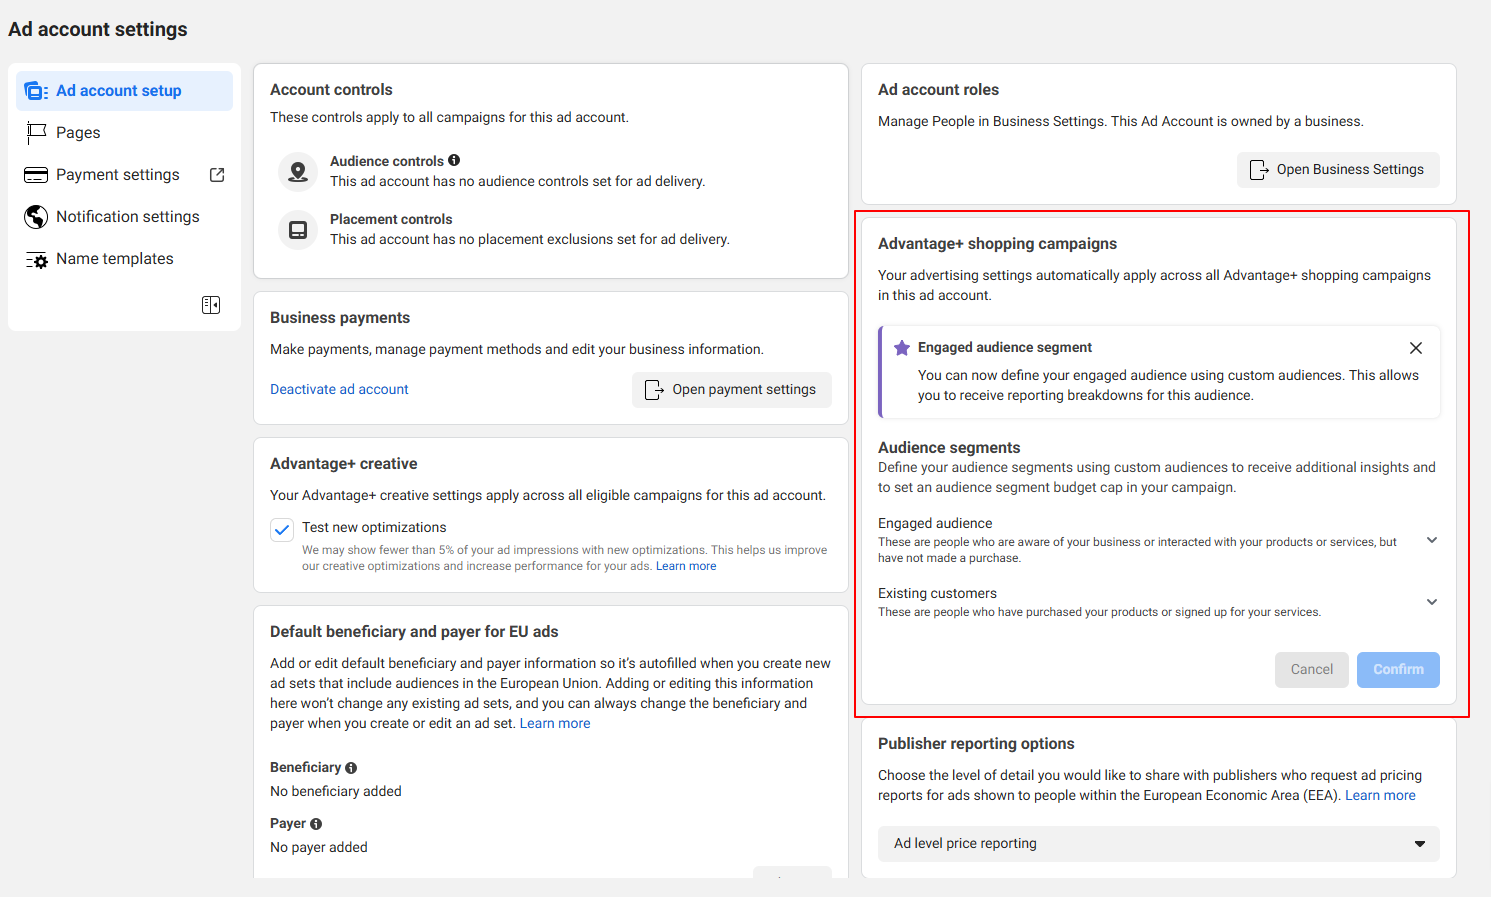The width and height of the screenshot is (1491, 897).
Task: Open Learn more link for publisher reporting
Action: [1380, 795]
